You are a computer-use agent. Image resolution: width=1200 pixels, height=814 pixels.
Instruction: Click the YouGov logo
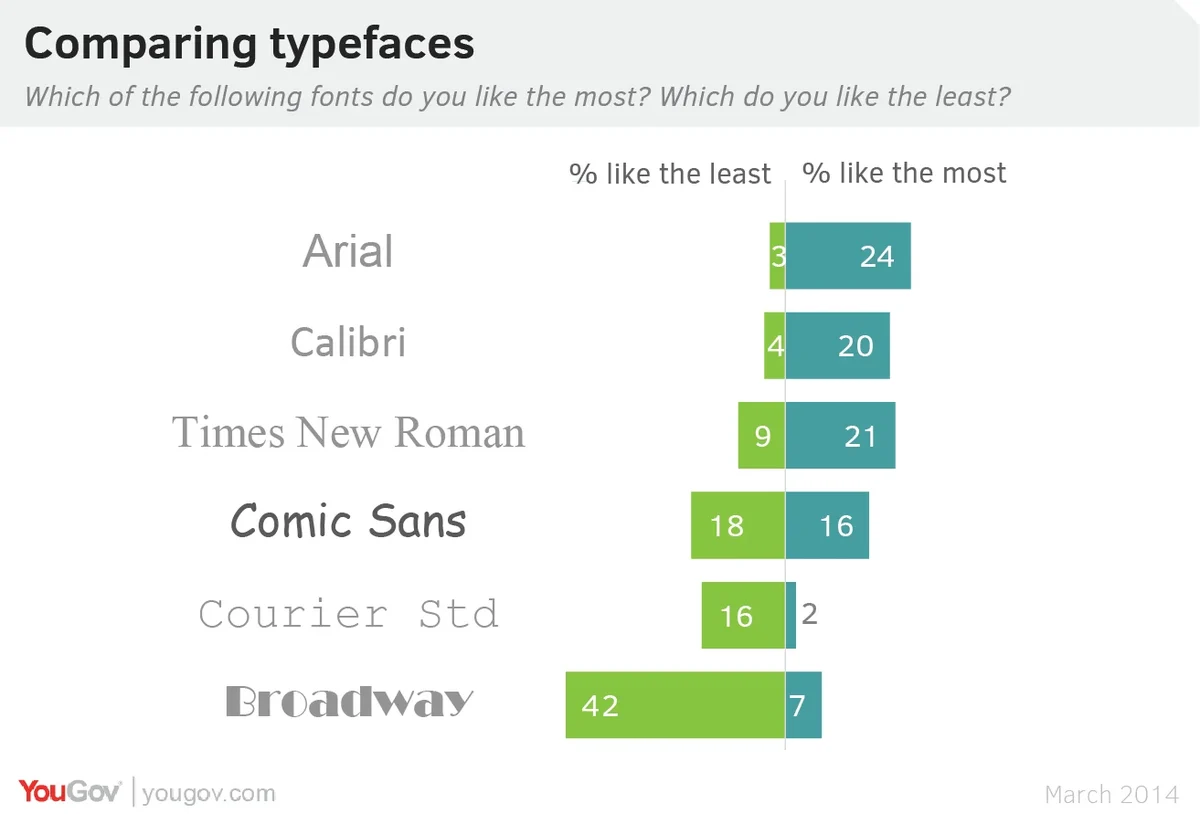tap(70, 793)
